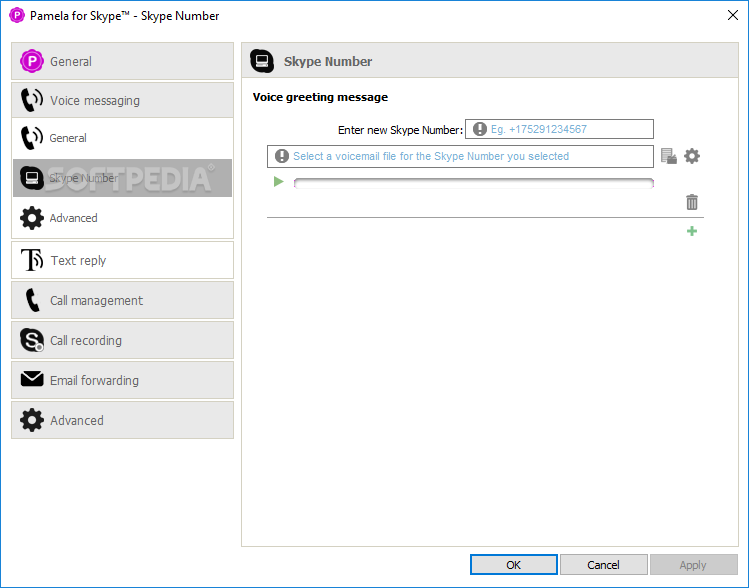Image resolution: width=749 pixels, height=588 pixels.
Task: Open the General settings section
Action: pos(122,61)
